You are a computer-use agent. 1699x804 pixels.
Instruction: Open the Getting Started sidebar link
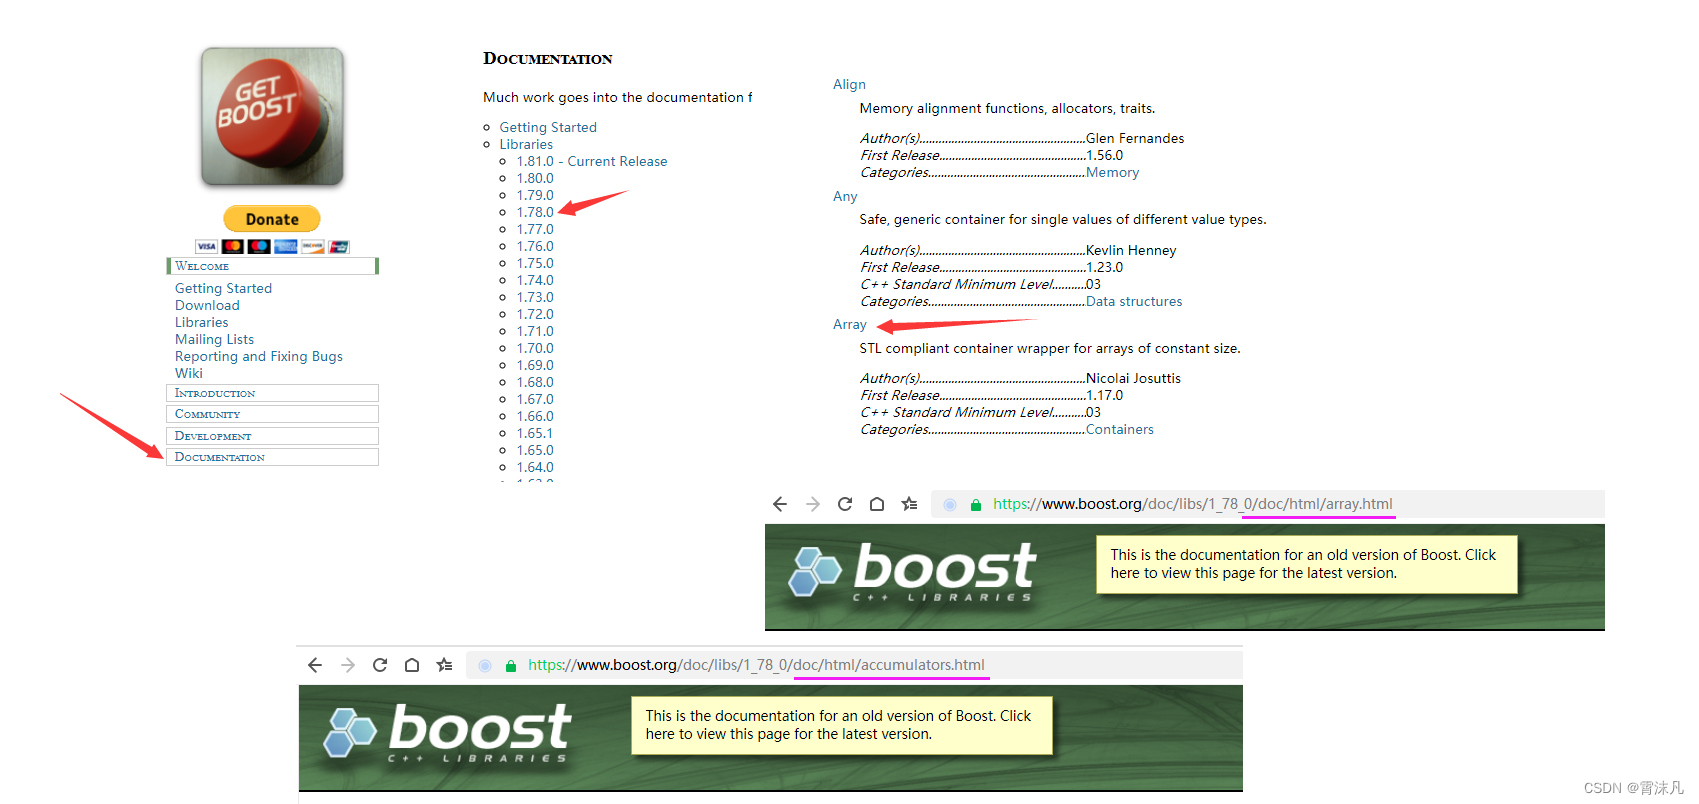click(x=223, y=288)
